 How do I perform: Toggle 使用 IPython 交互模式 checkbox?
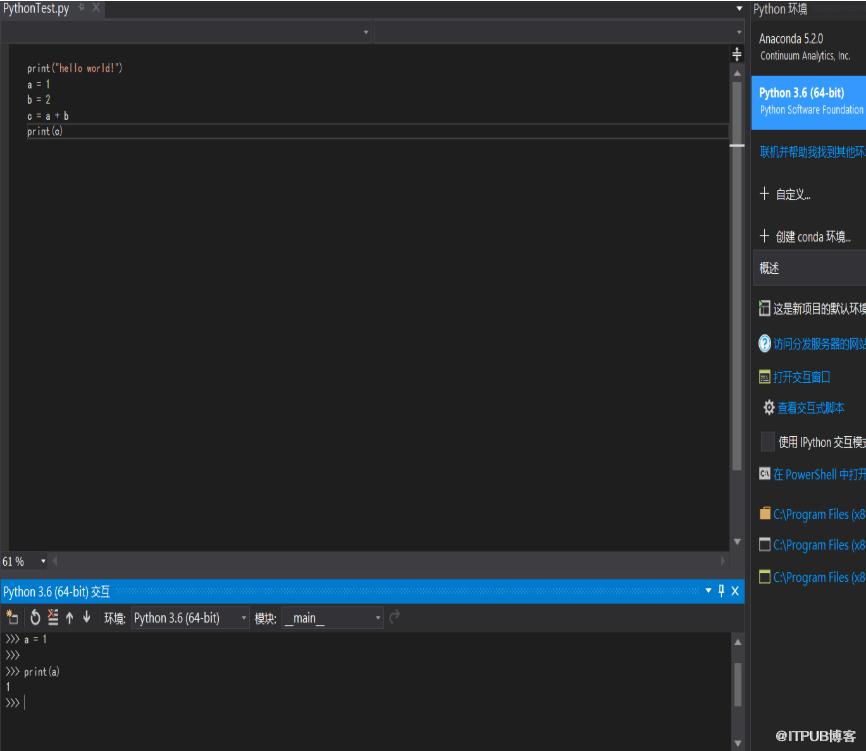[x=768, y=442]
